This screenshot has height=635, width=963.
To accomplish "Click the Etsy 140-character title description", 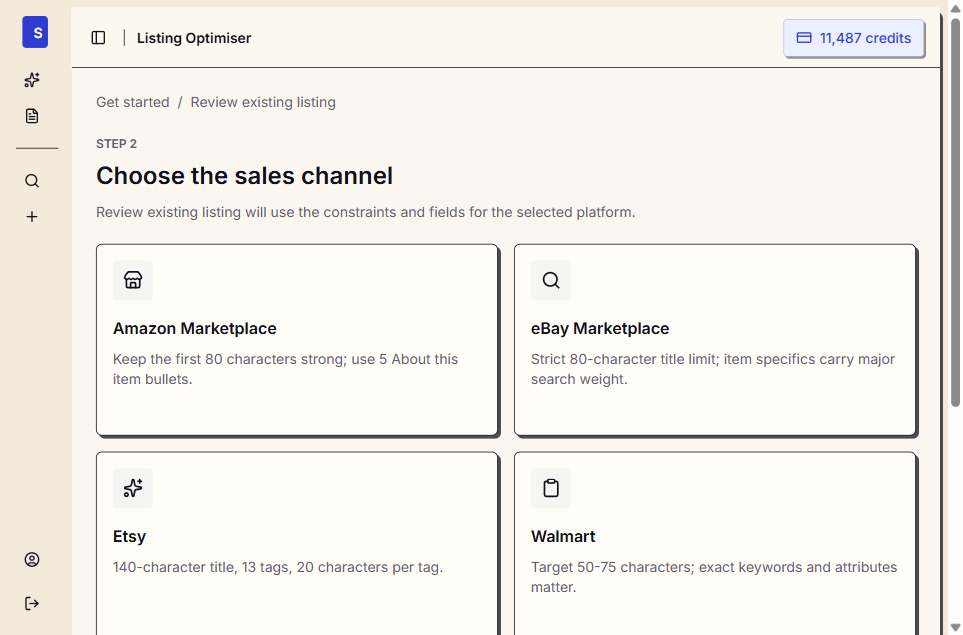I will click(278, 567).
